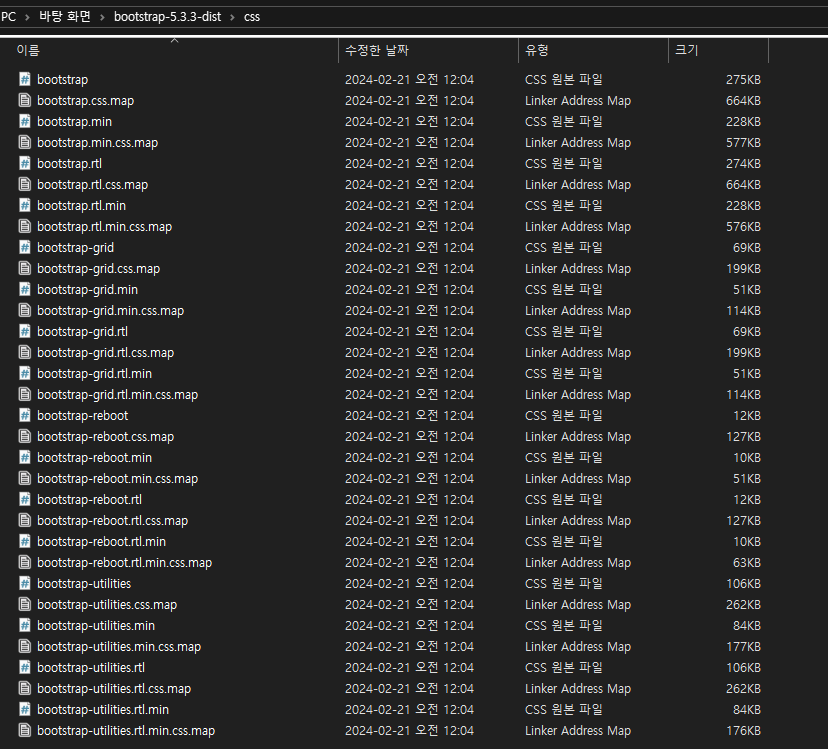The image size is (828, 749).
Task: Select the bootstrap-utilities.min.css.map file name
Action: click(x=119, y=647)
